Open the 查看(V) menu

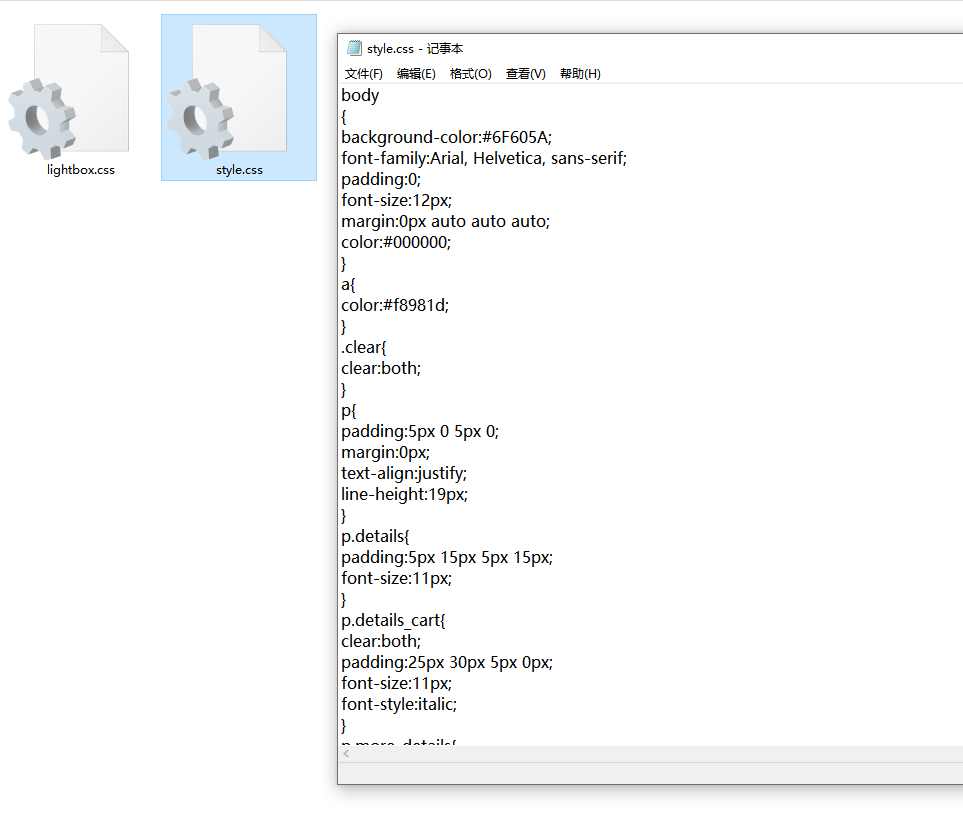[x=525, y=74]
